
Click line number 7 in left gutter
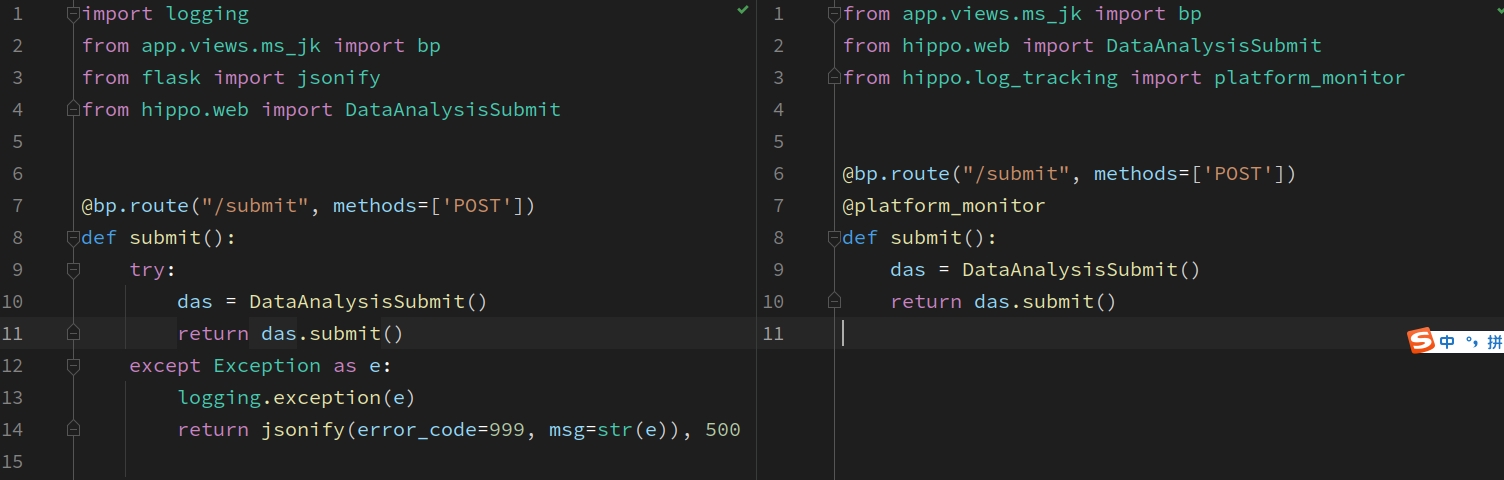[17, 206]
